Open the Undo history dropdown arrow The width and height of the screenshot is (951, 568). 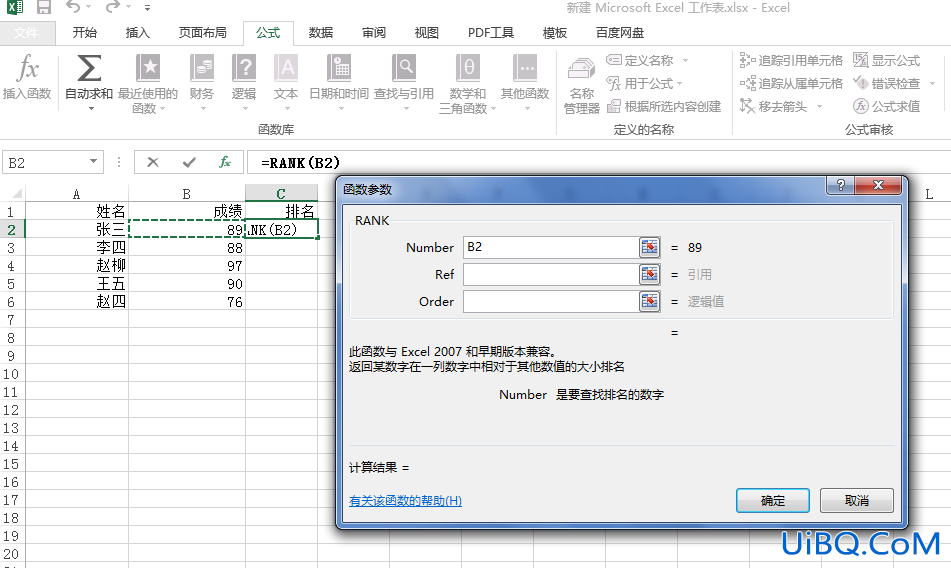tap(89, 7)
